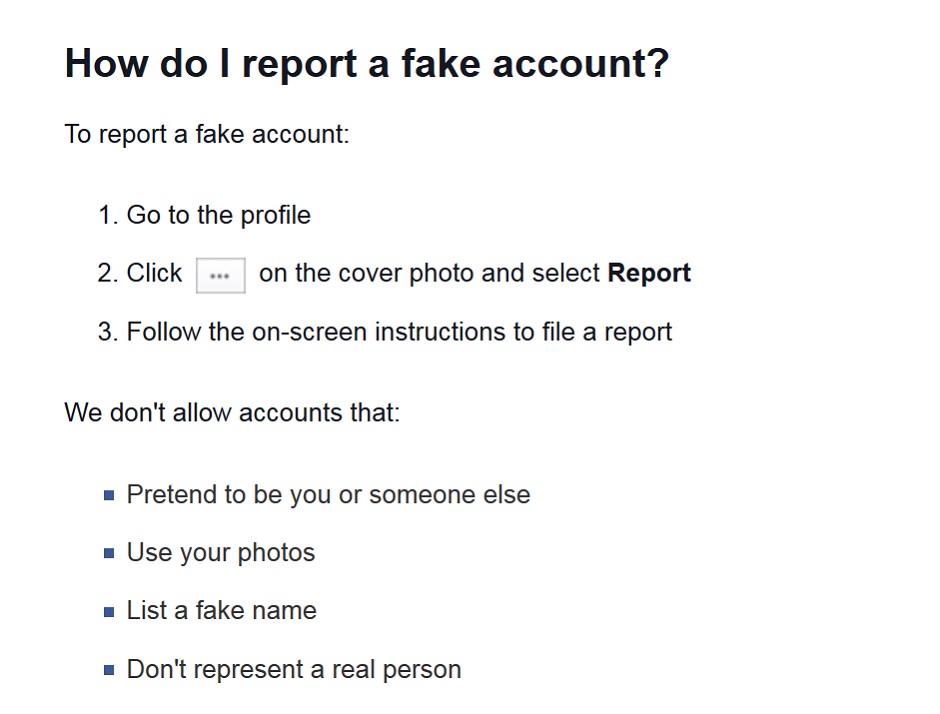
Task: Click step 3 'Follow the on-screen instructions' text
Action: pyautogui.click(x=399, y=331)
